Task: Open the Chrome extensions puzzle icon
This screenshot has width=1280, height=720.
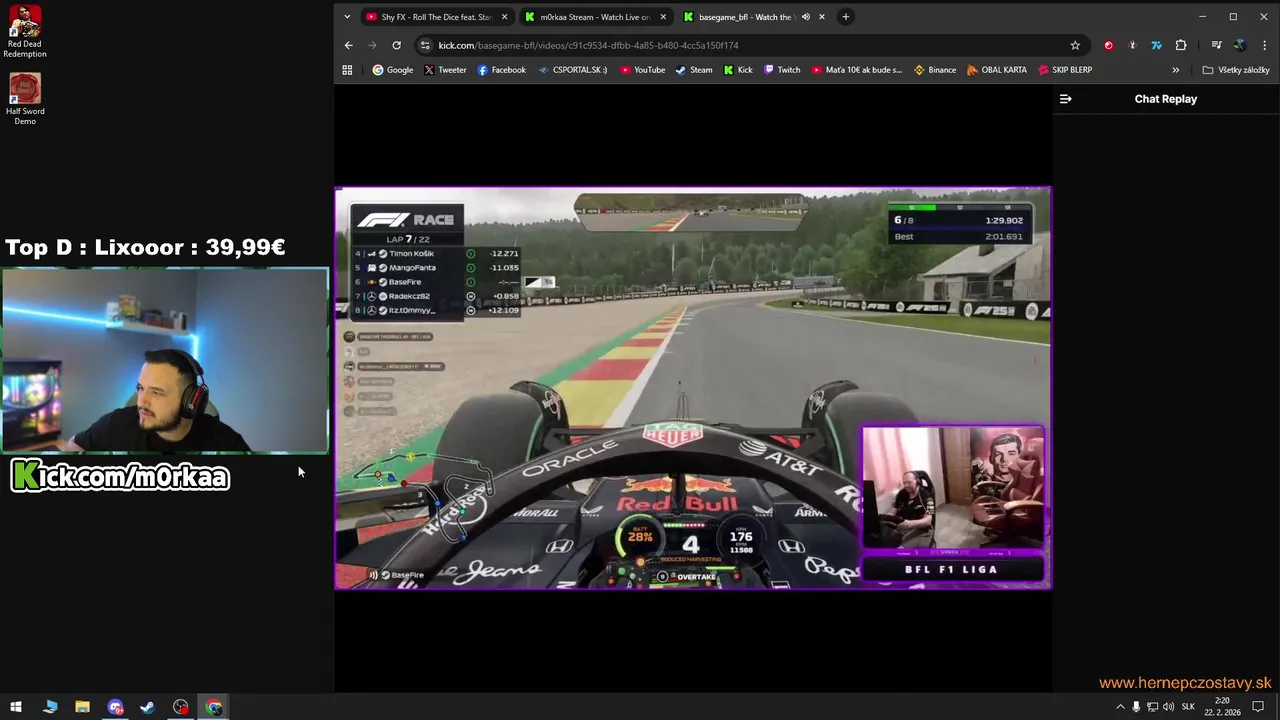Action: [1181, 45]
